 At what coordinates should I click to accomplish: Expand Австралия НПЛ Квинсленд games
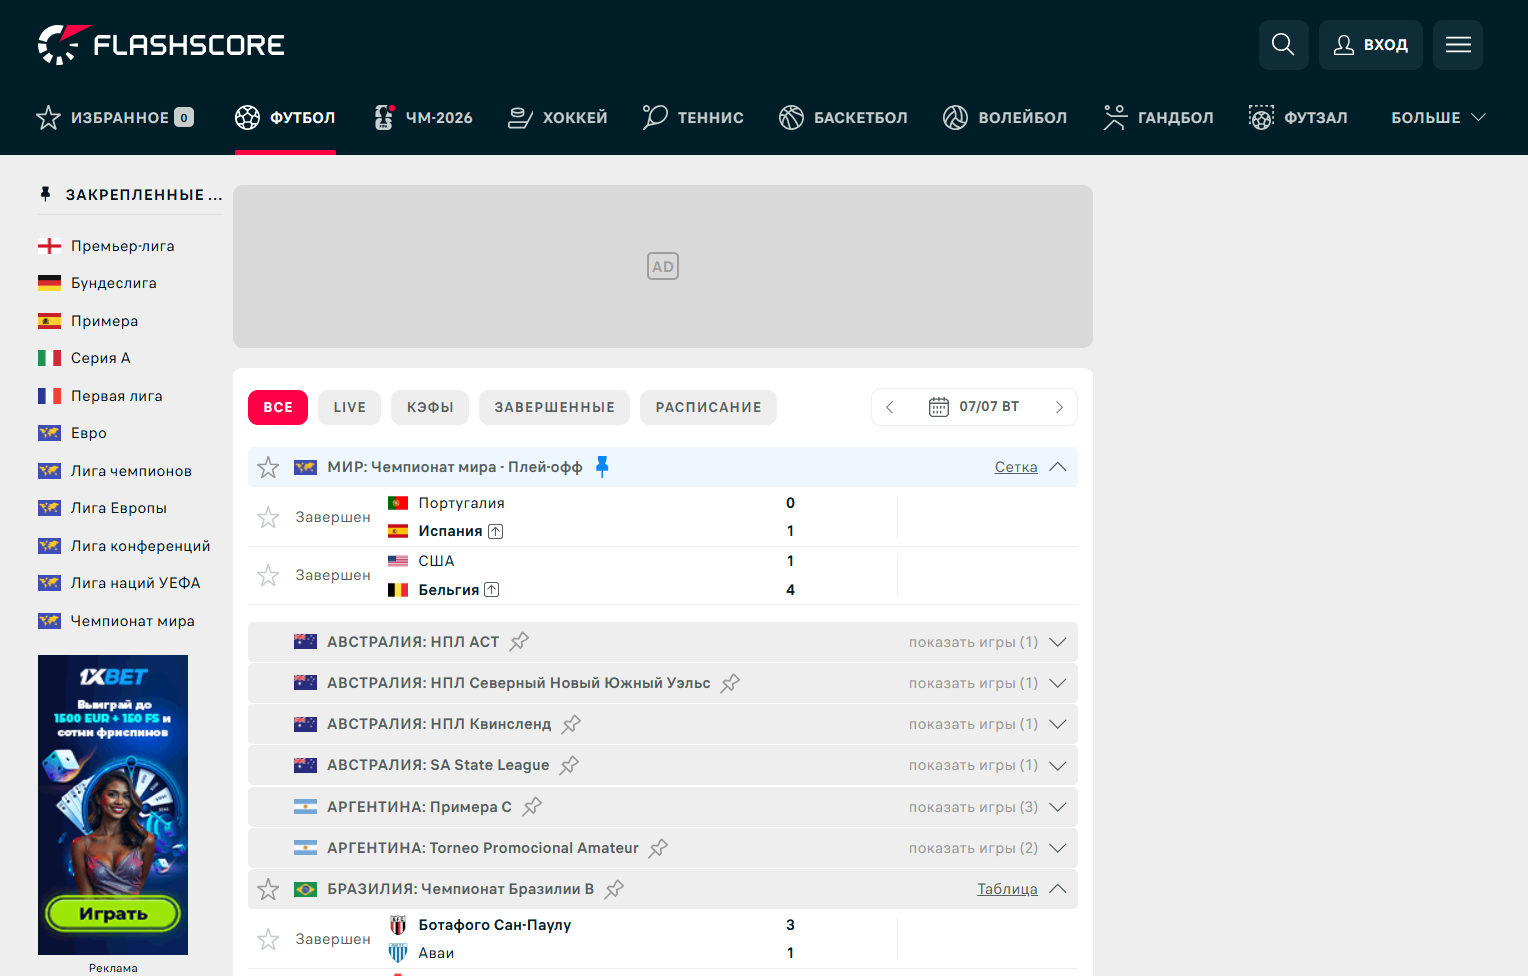click(1058, 724)
